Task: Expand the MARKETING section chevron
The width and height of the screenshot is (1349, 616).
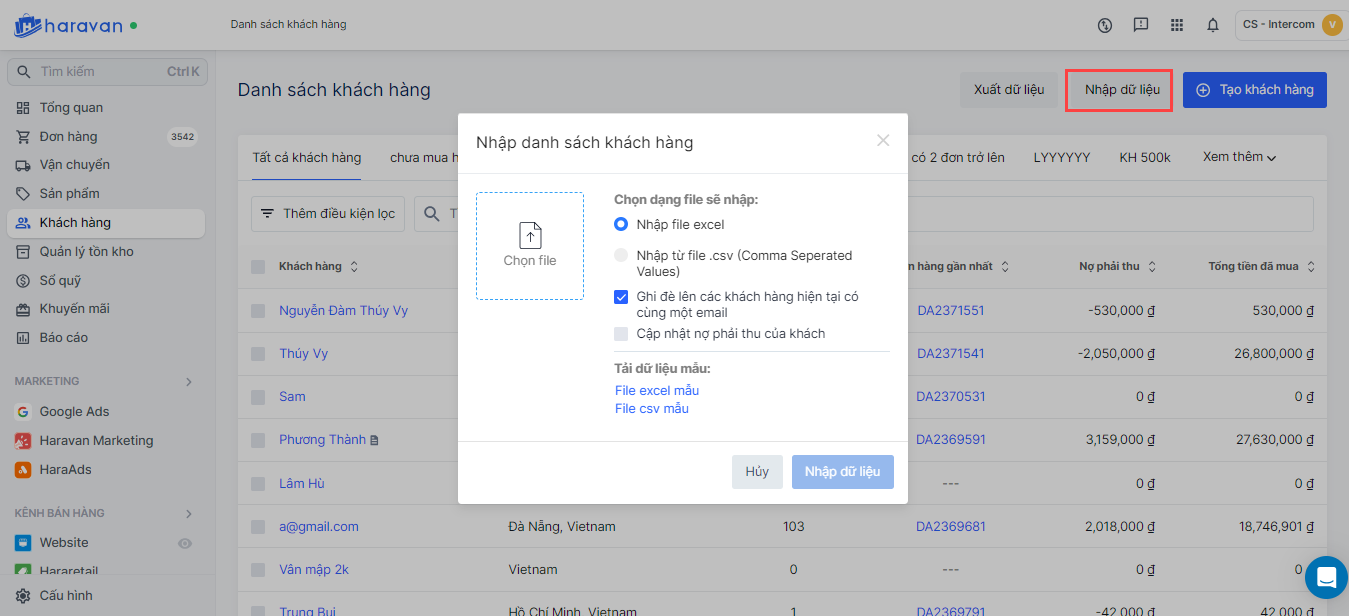Action: click(189, 381)
